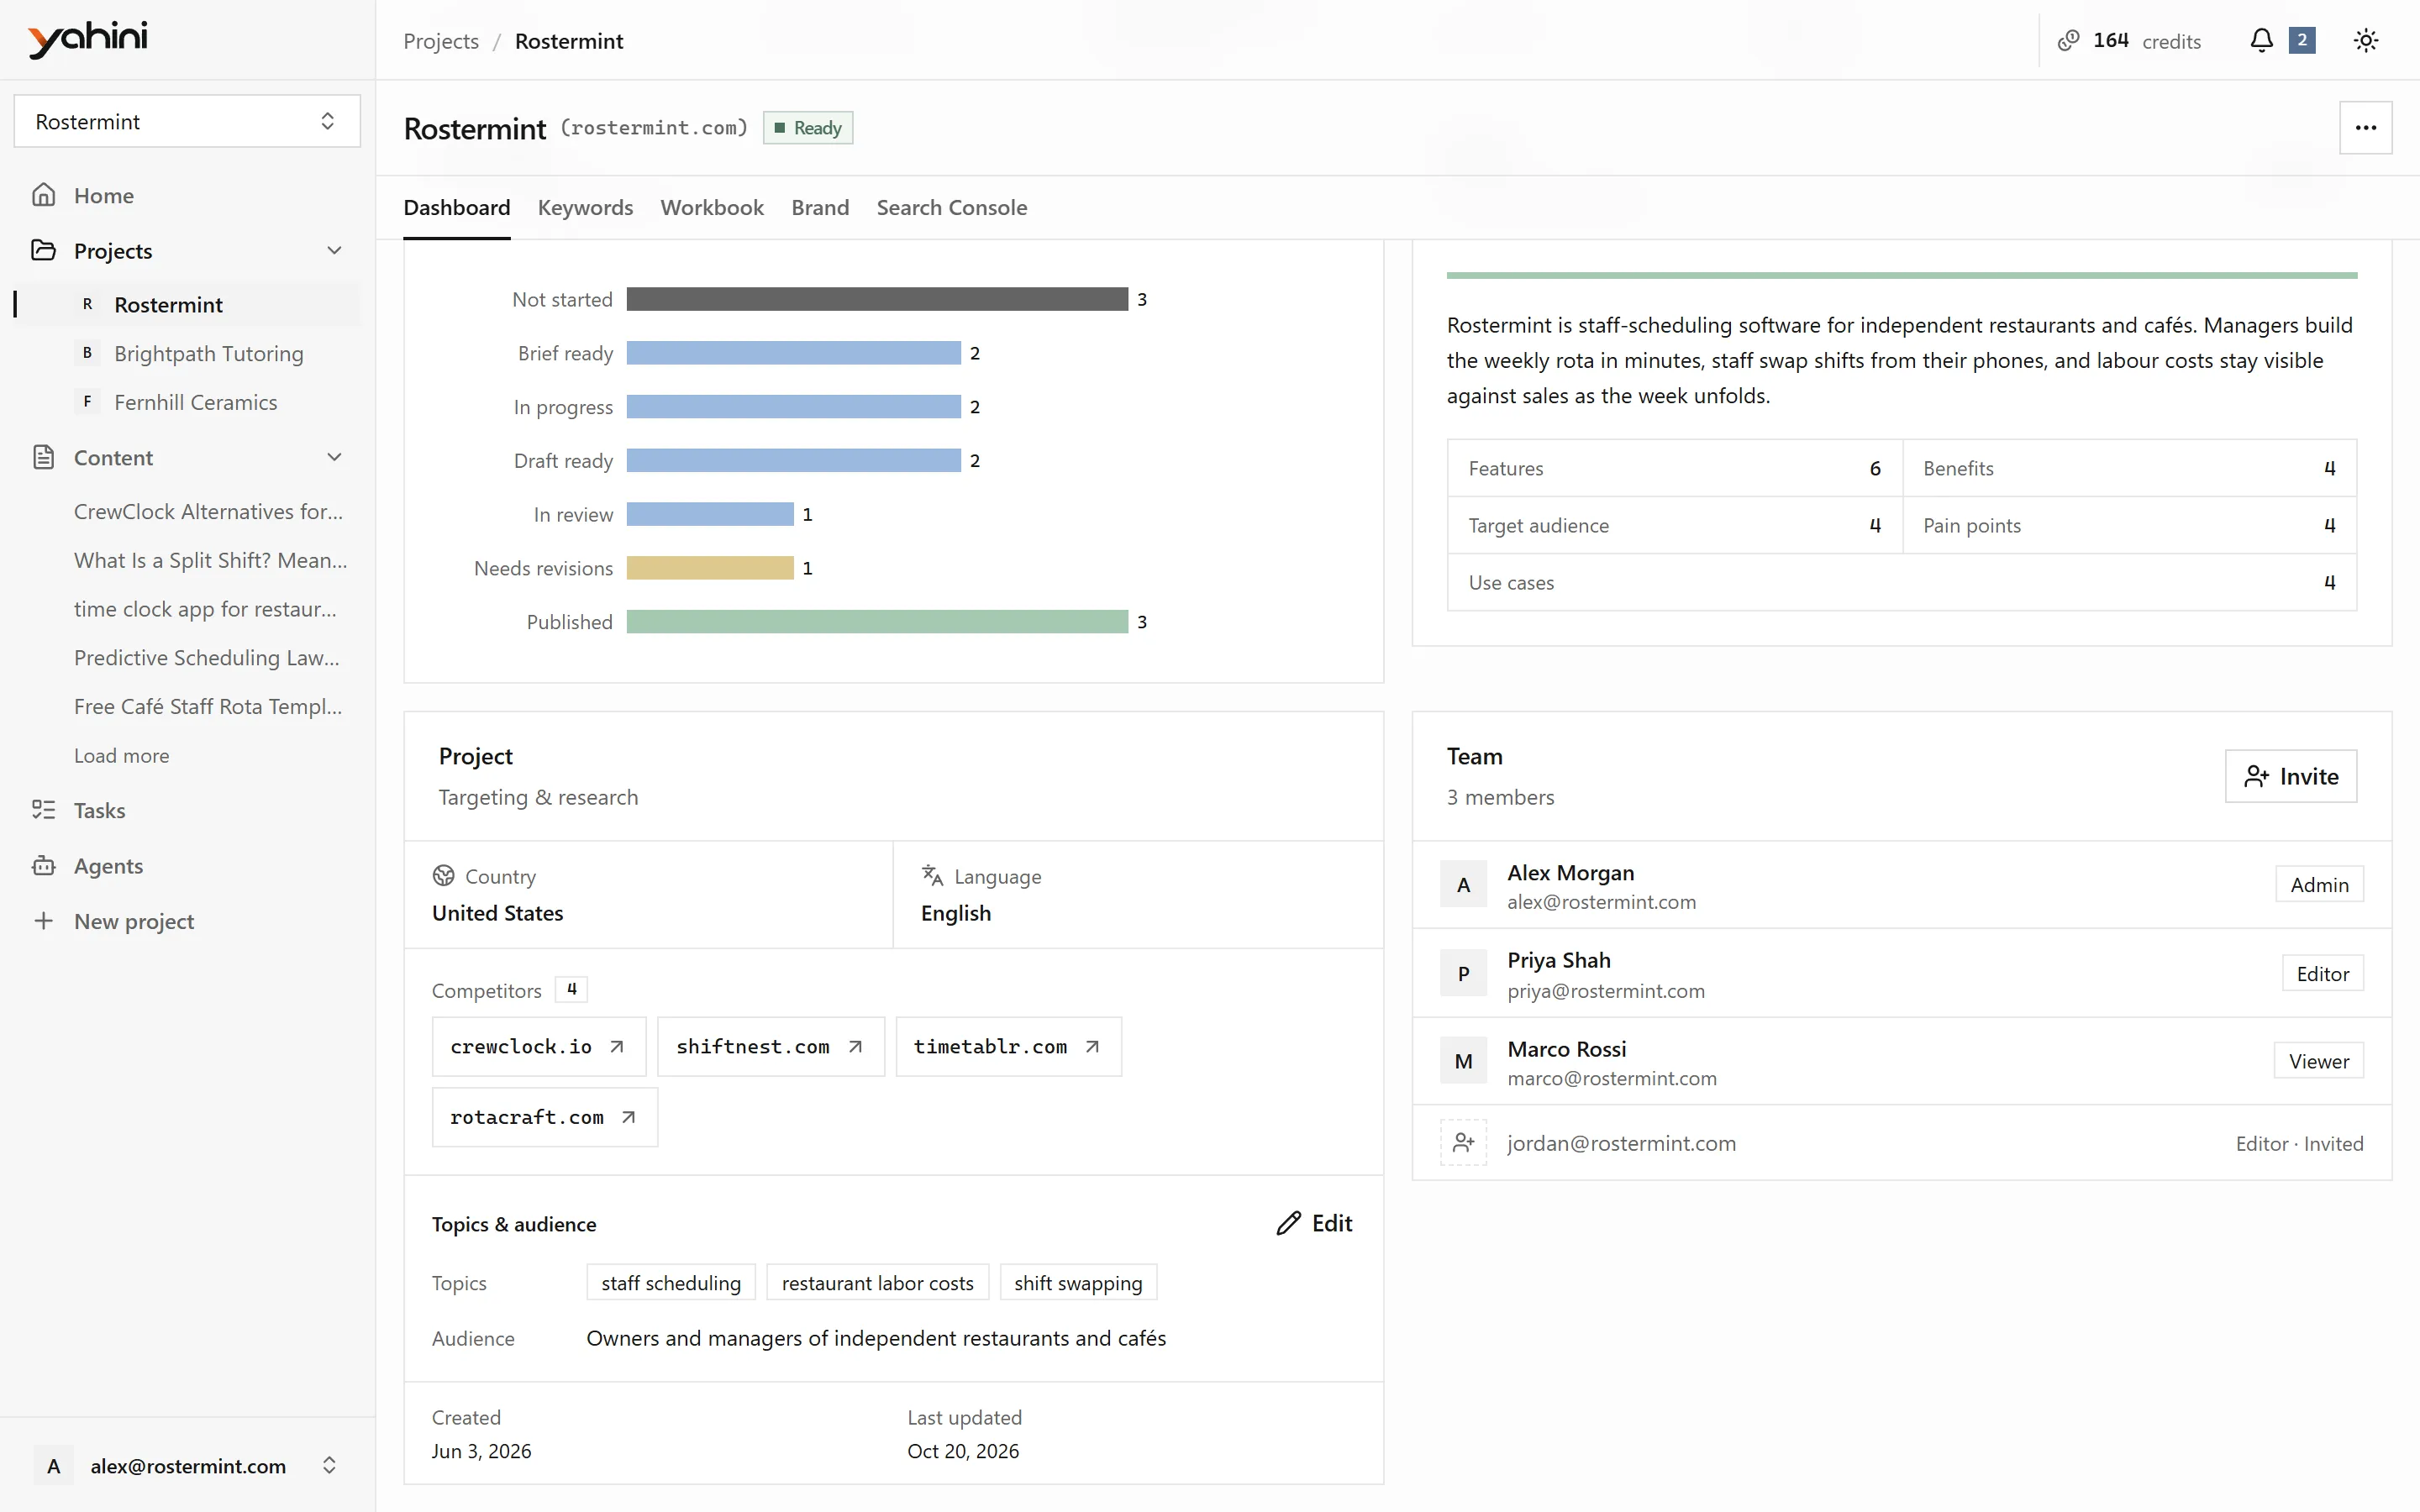Click the plus icon for New project

[43, 921]
